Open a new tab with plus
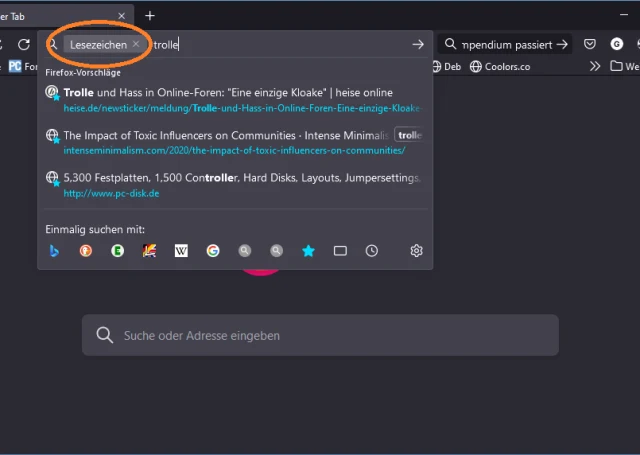The width and height of the screenshot is (640, 455). (150, 16)
